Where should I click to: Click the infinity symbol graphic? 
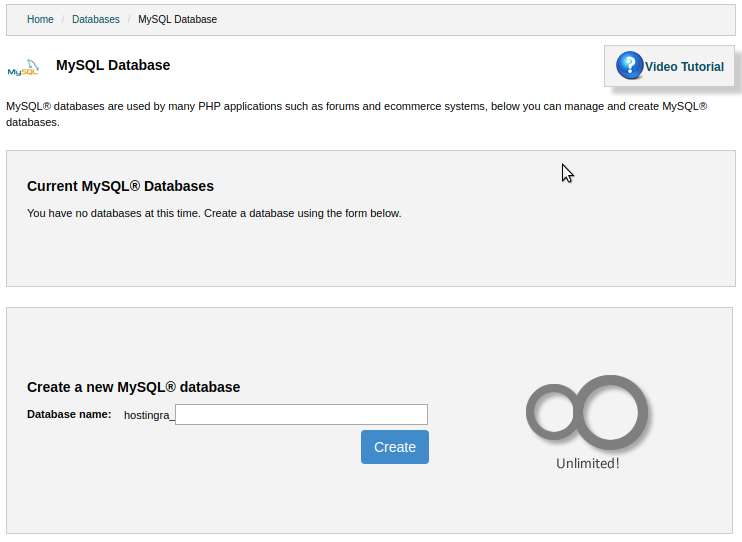click(587, 412)
